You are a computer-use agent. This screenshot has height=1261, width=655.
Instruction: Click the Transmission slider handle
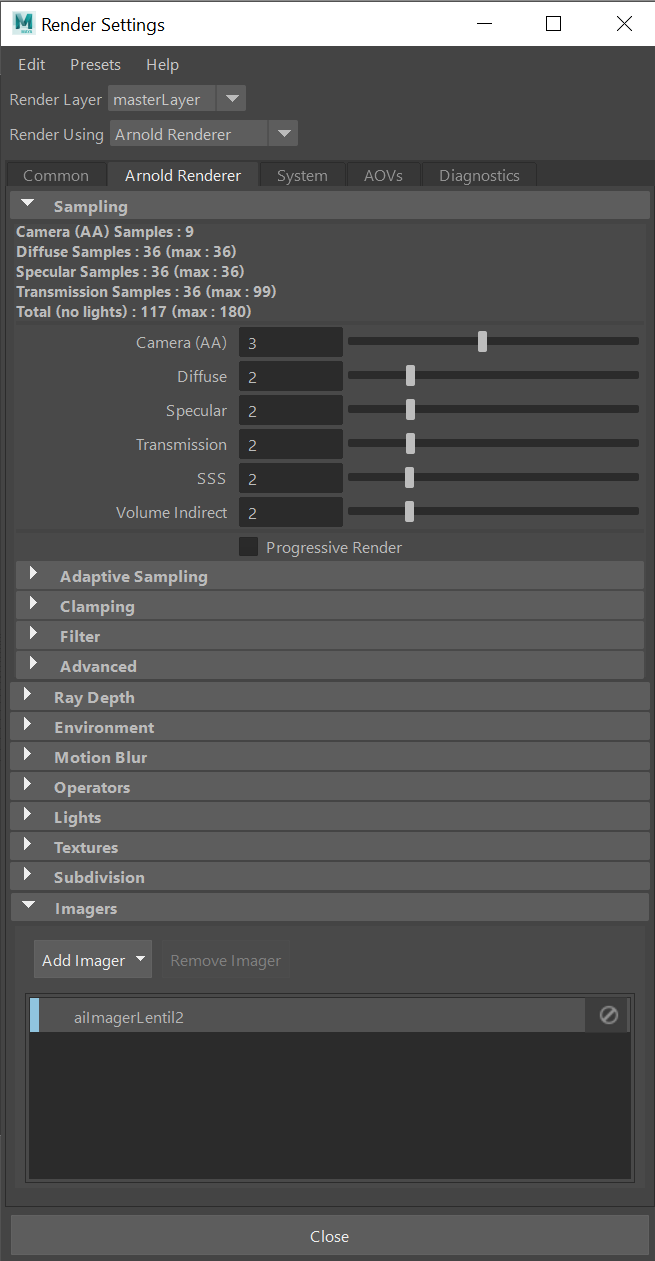pyautogui.click(x=410, y=444)
